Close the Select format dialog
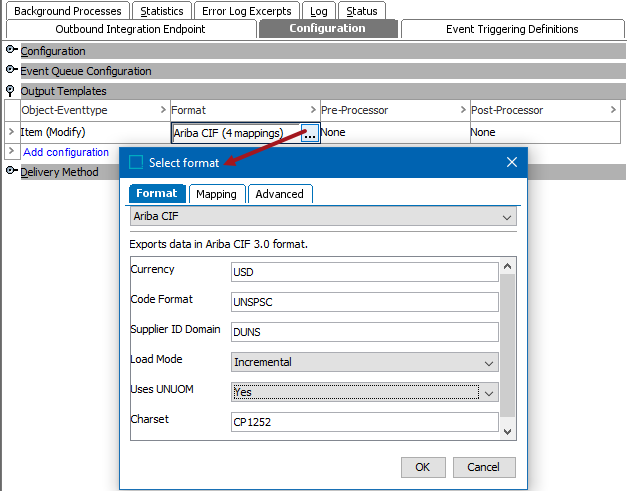Viewport: 627px width, 491px height. click(512, 162)
